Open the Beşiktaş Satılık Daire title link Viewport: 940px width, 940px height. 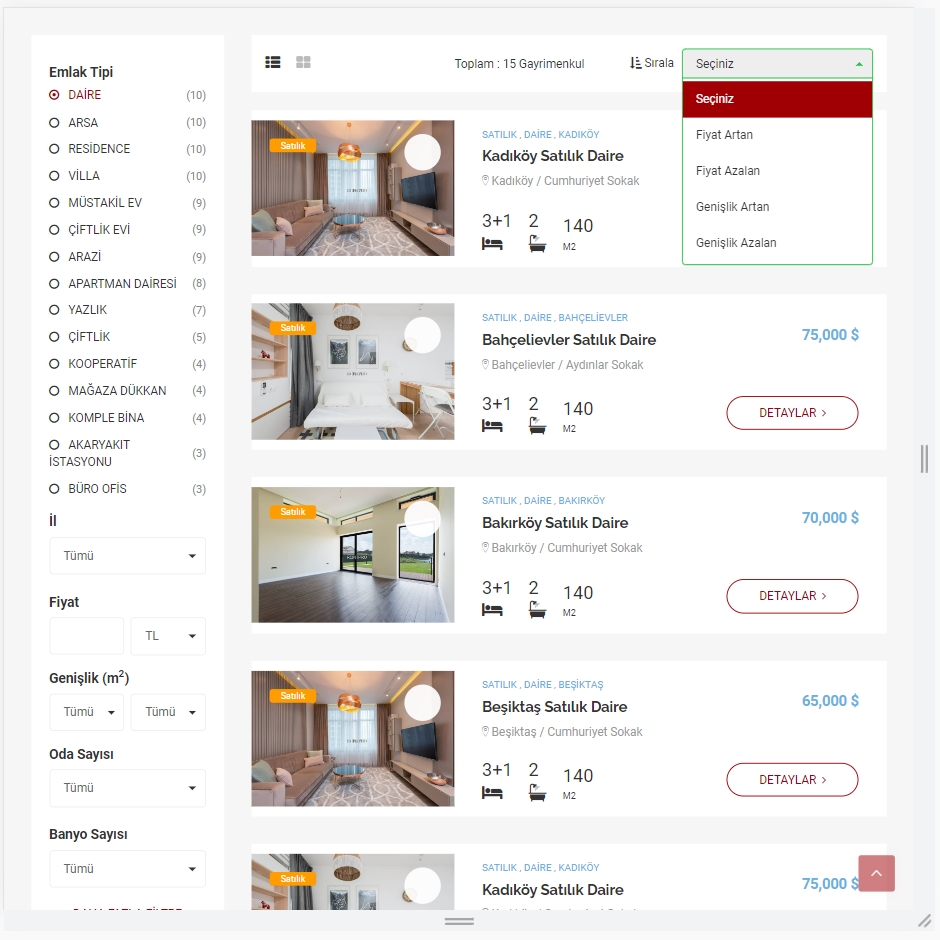(x=555, y=707)
